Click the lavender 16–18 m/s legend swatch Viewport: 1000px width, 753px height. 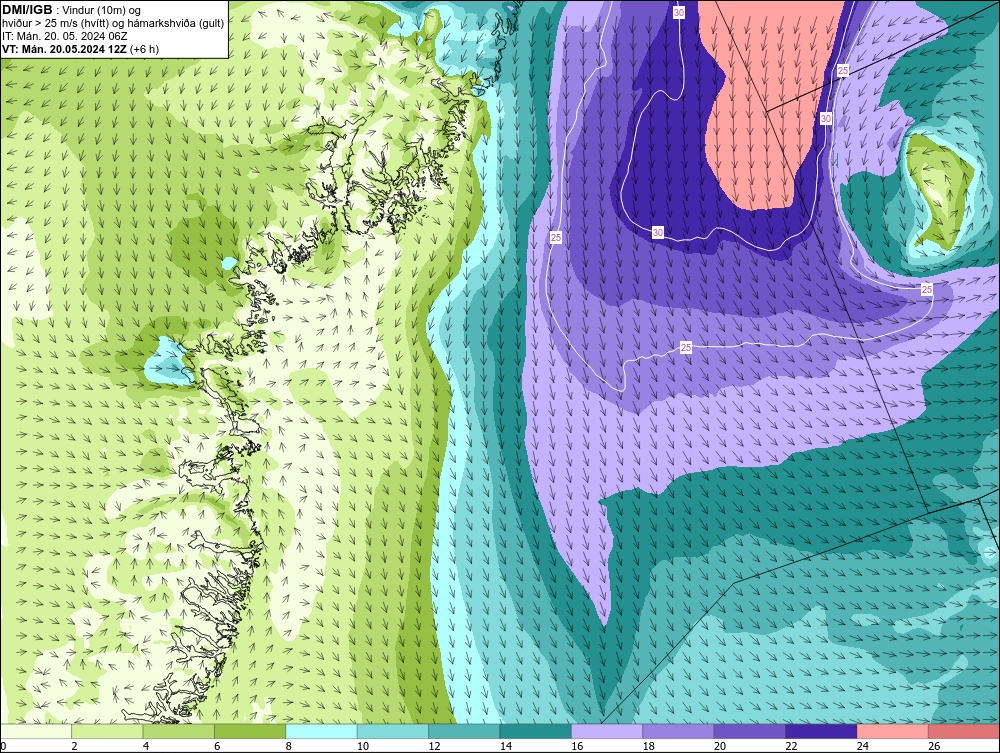(607, 731)
